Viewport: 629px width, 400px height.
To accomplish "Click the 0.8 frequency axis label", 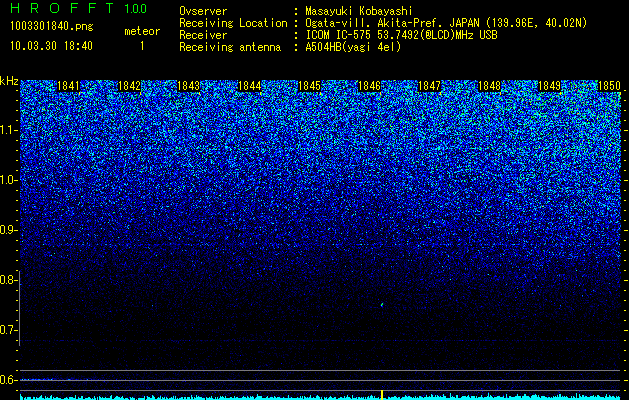I will 8,280.
